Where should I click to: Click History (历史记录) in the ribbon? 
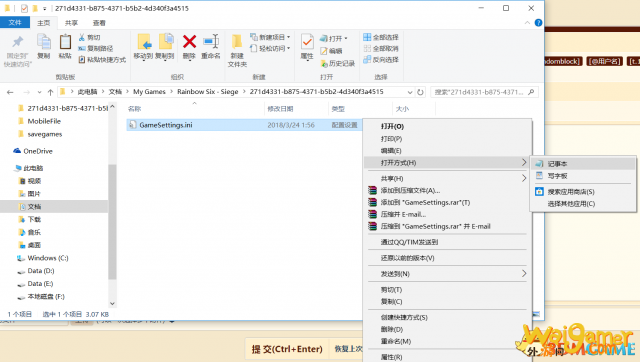click(337, 63)
